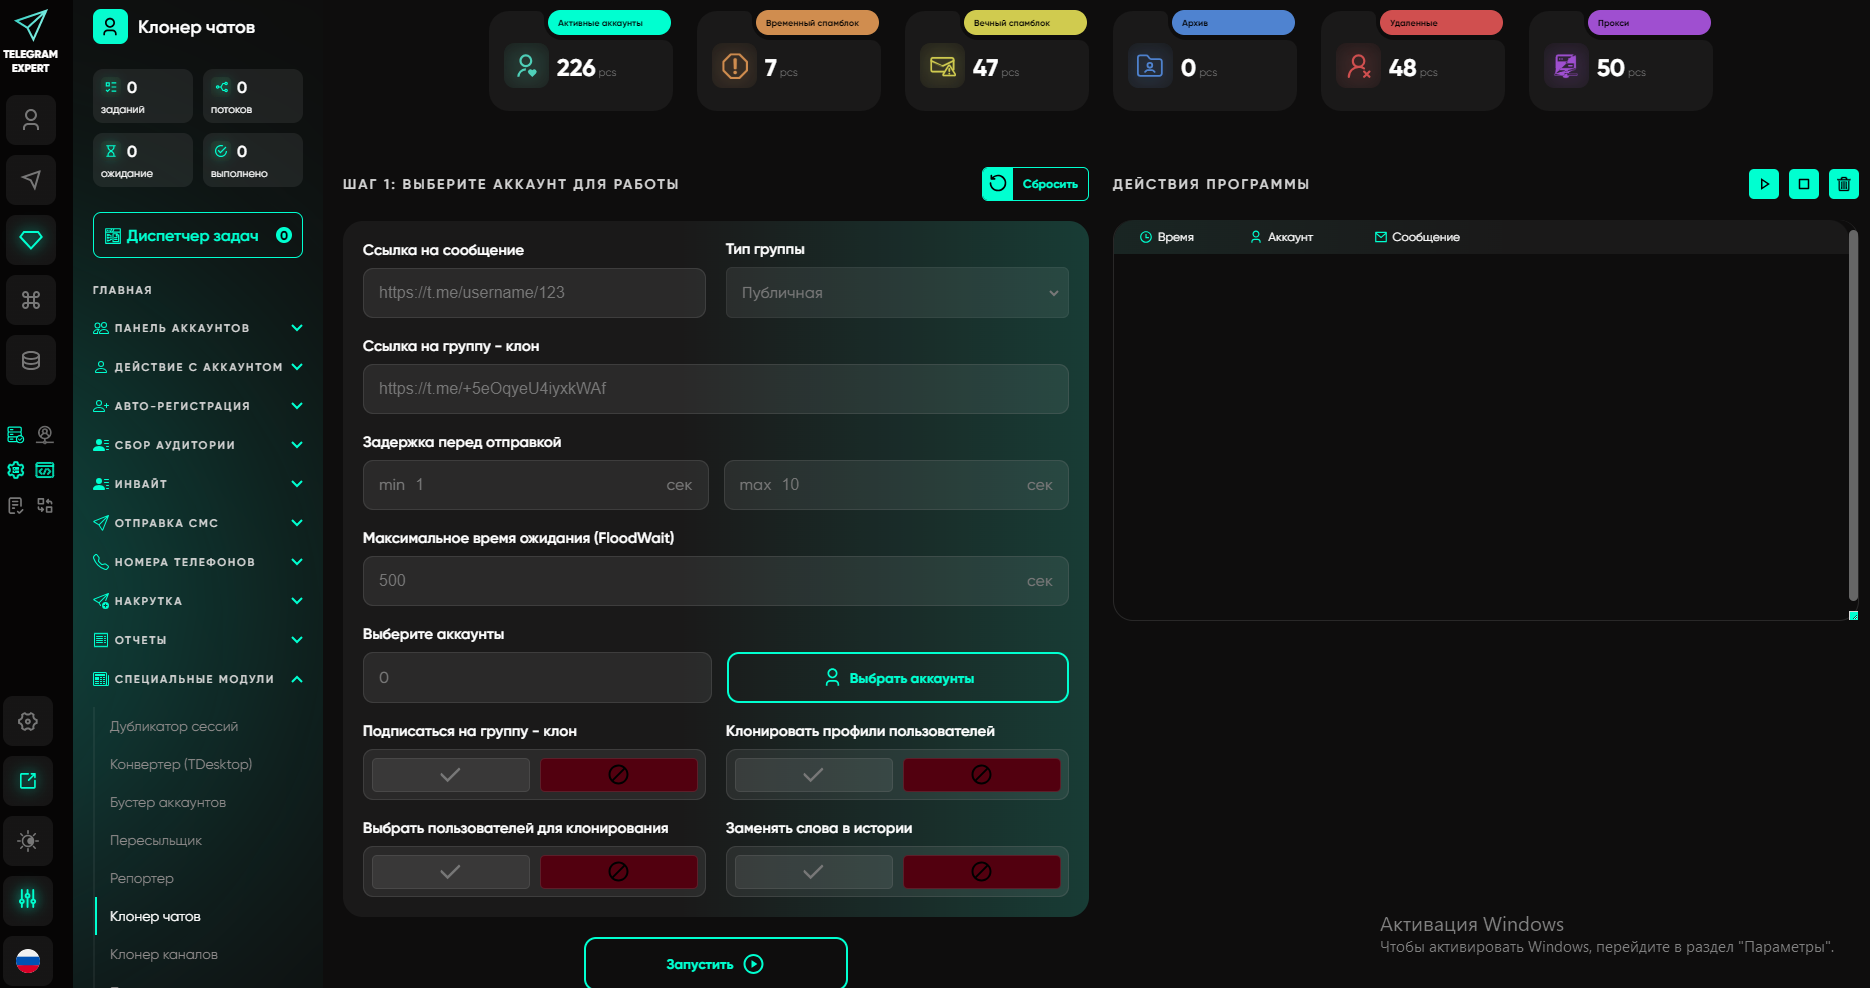Open Дубликатор сессий module
This screenshot has width=1870, height=988.
click(x=174, y=726)
